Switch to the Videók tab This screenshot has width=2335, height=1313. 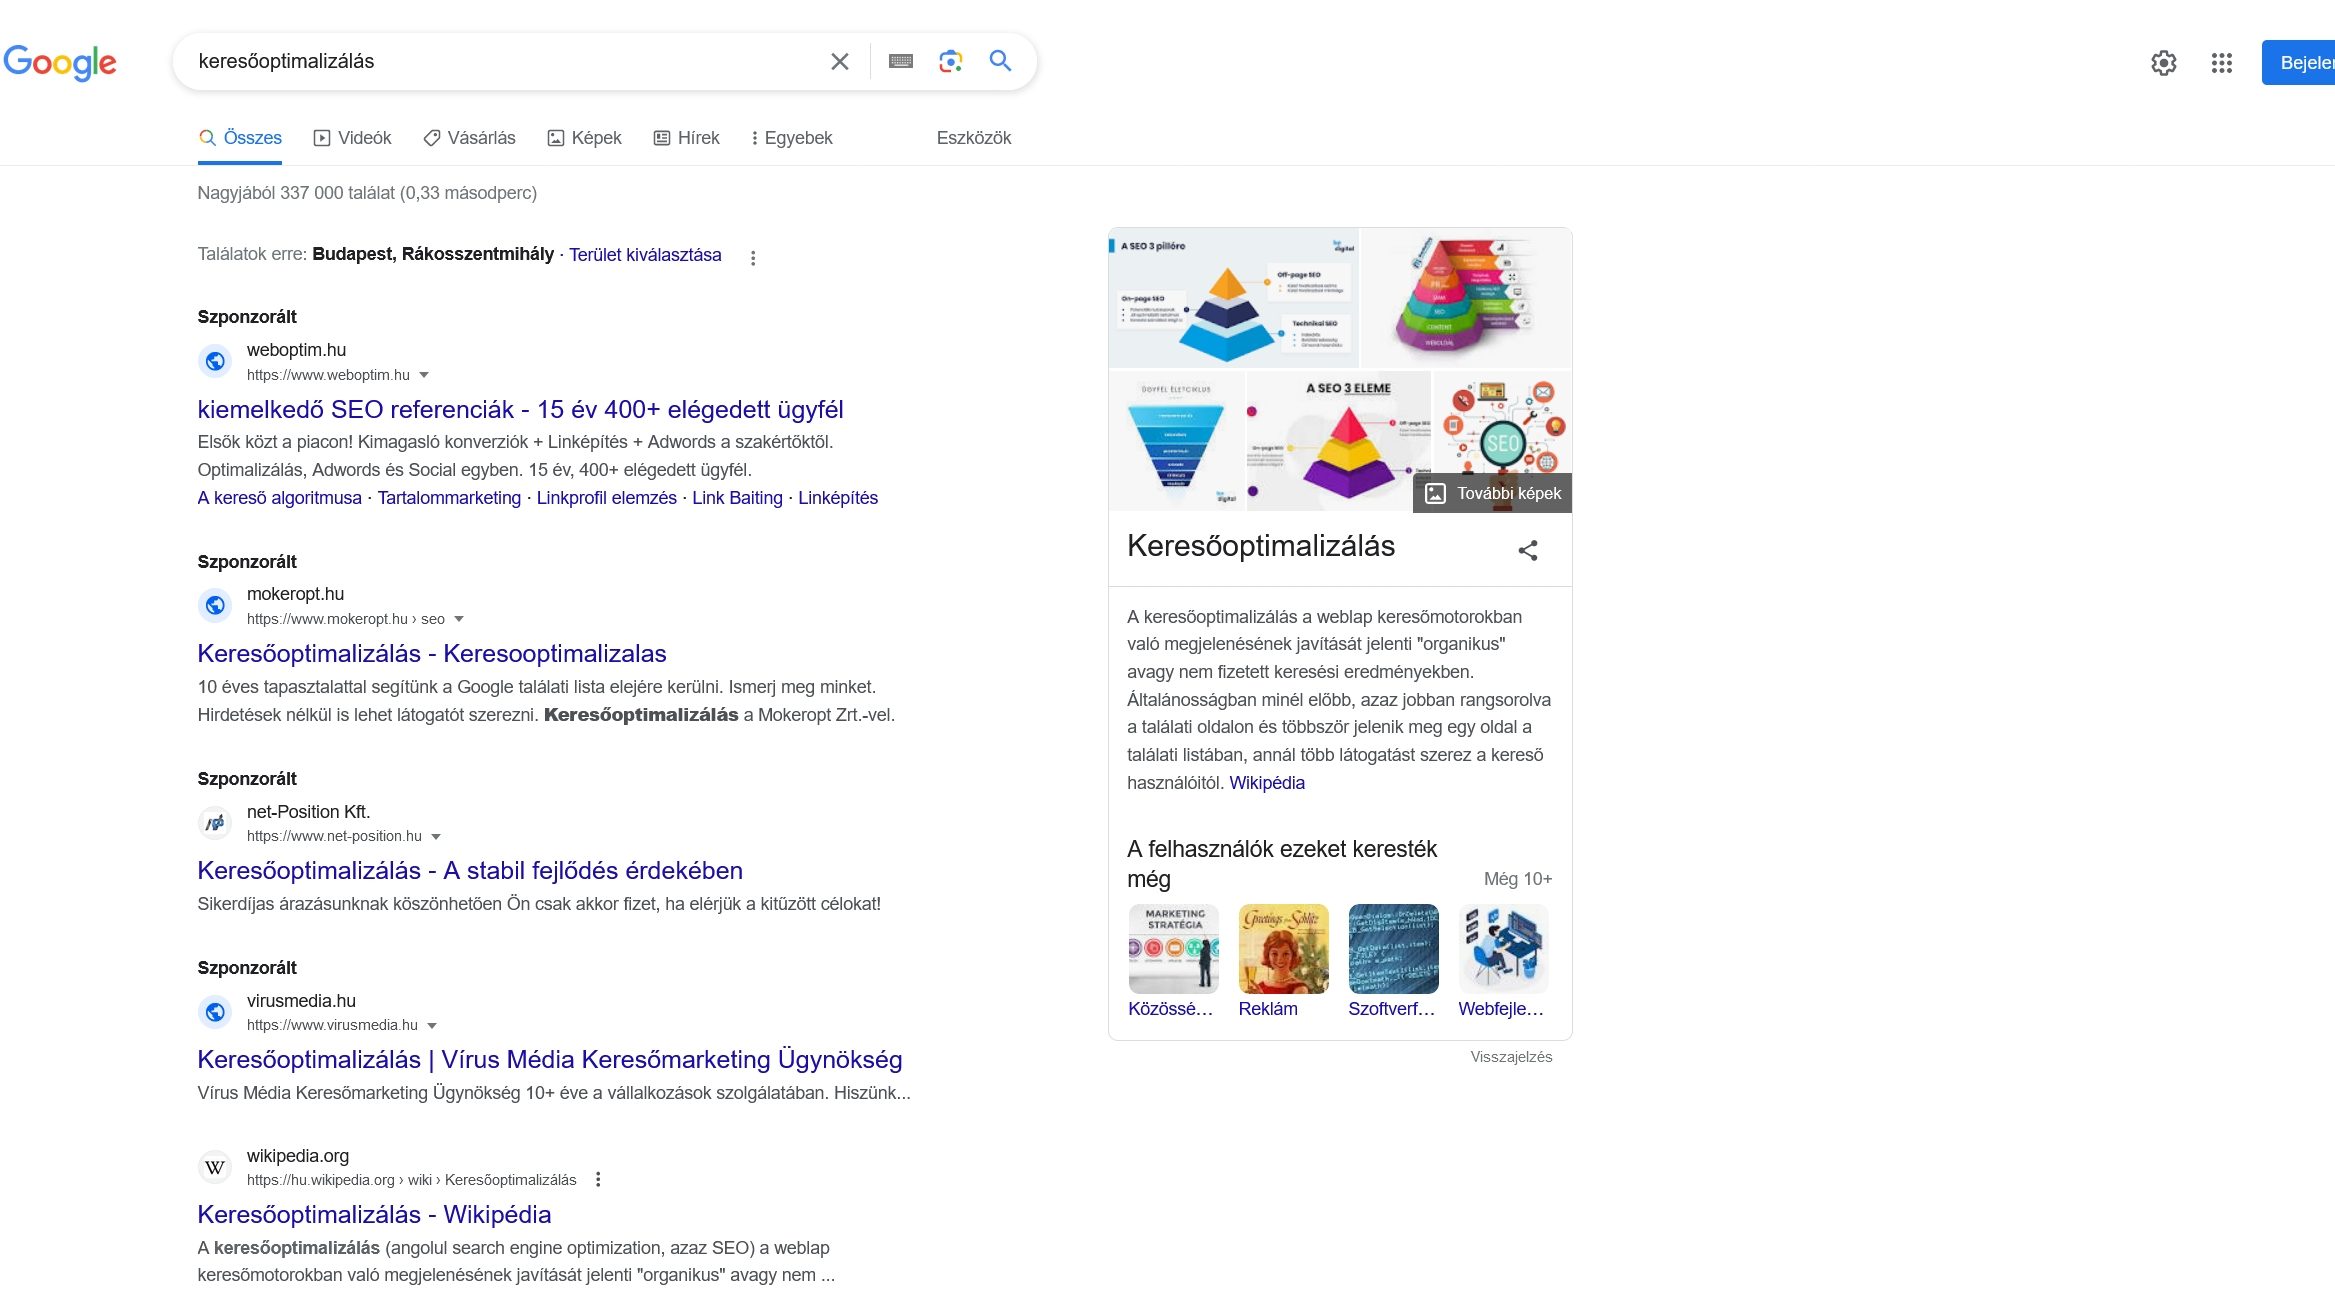pos(352,138)
